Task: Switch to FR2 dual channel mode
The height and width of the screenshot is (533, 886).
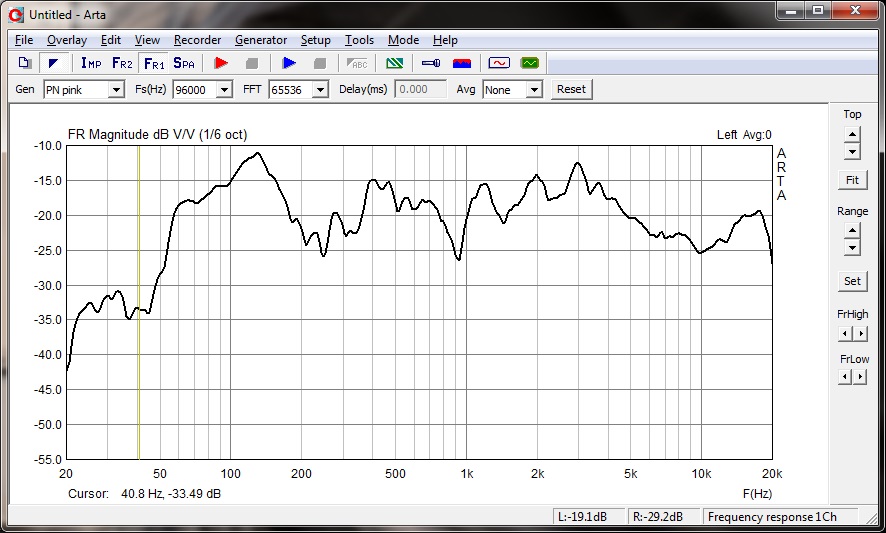Action: click(122, 63)
